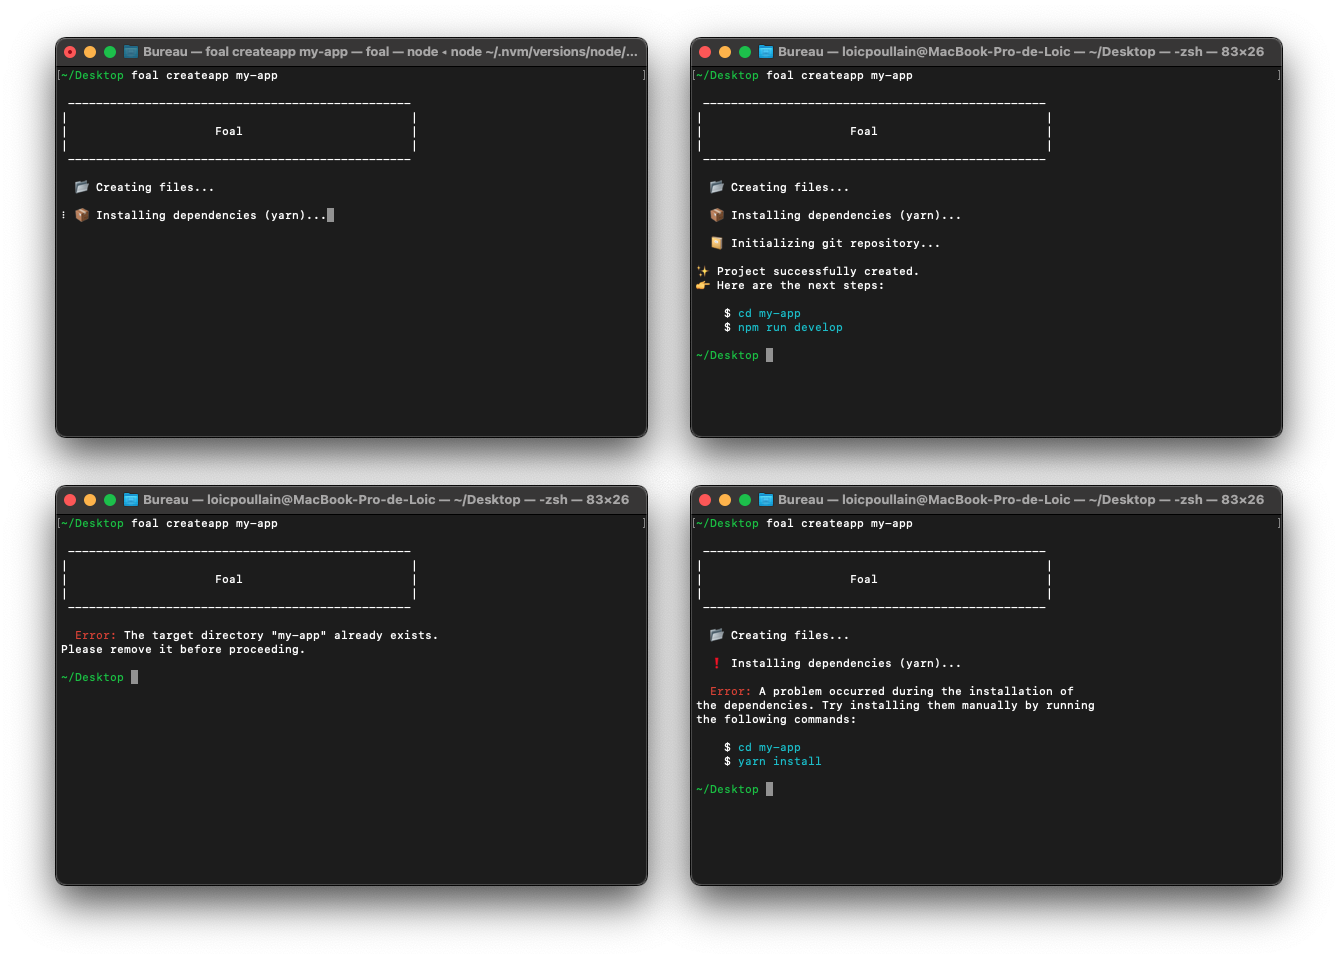Close the window showing 'Project successfully created'
The height and width of the screenshot is (959, 1338).
705,52
